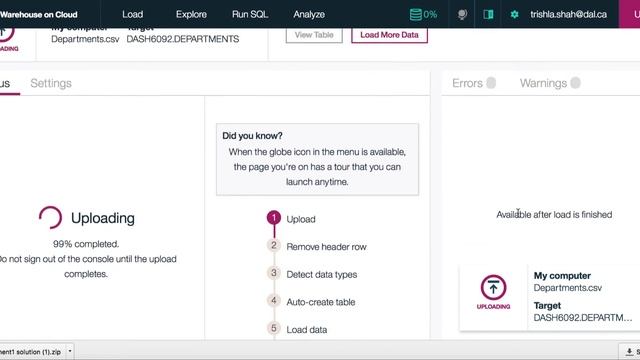
Task: Click the database storage usage icon
Action: pos(416,14)
